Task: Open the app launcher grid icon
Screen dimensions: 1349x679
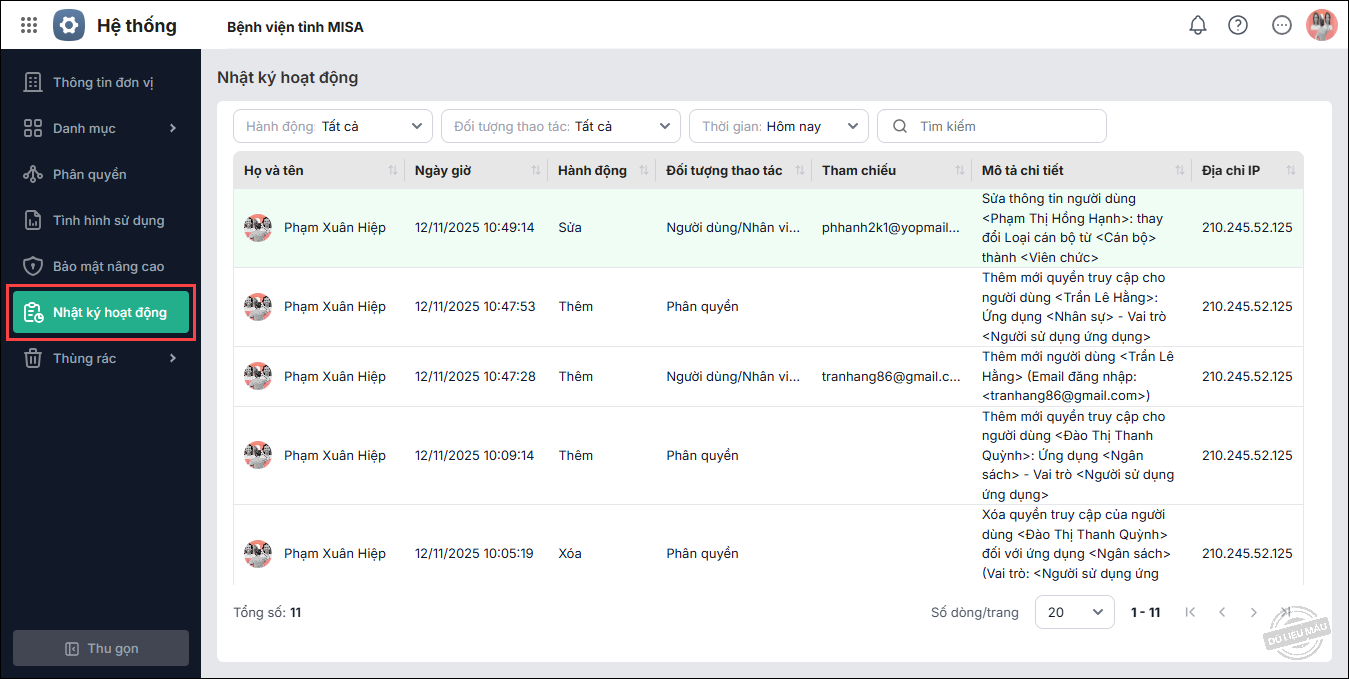Action: (29, 25)
